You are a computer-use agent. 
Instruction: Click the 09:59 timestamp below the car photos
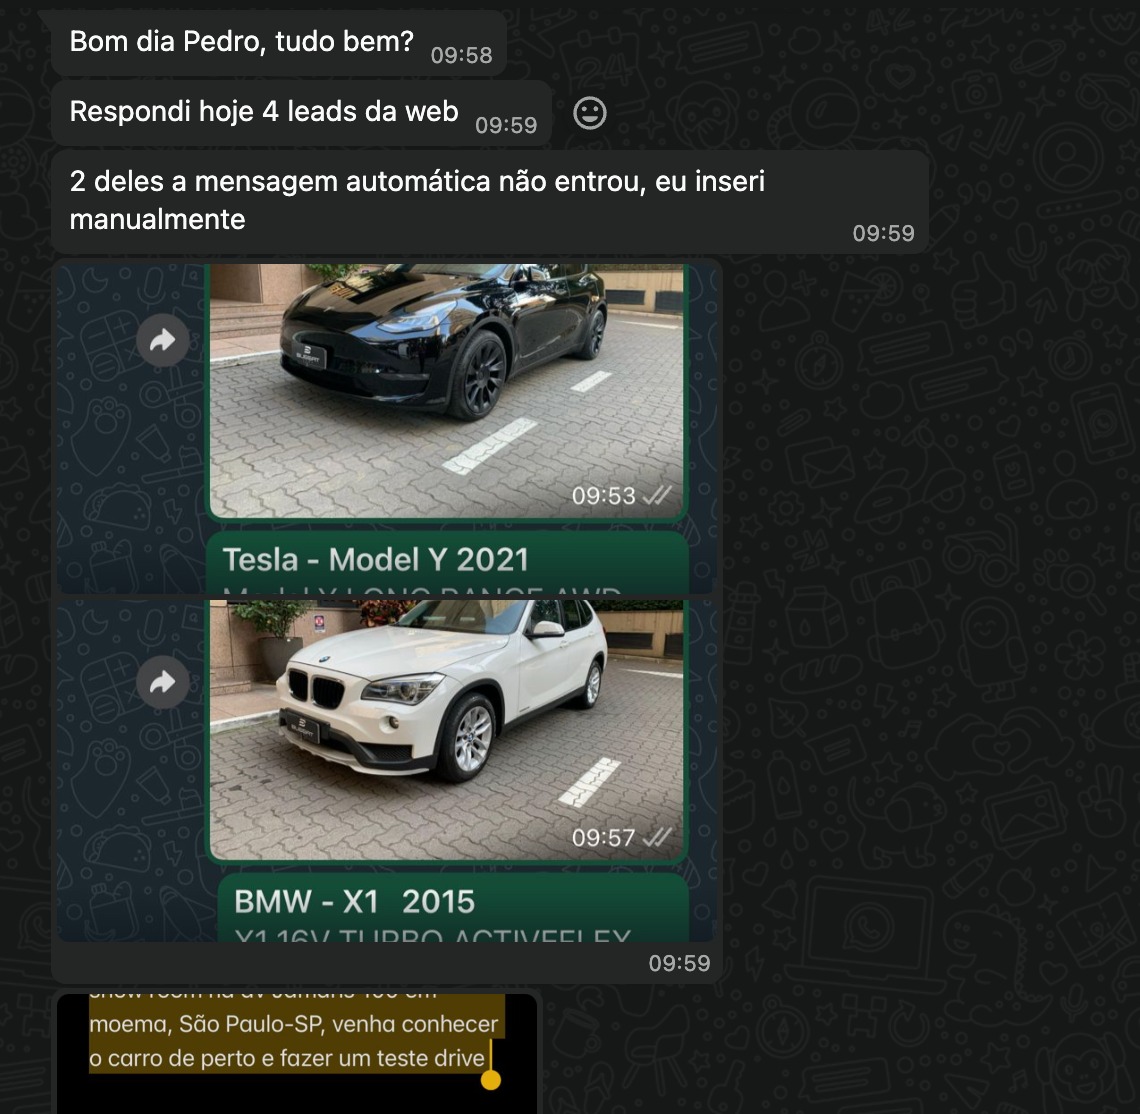tap(679, 963)
